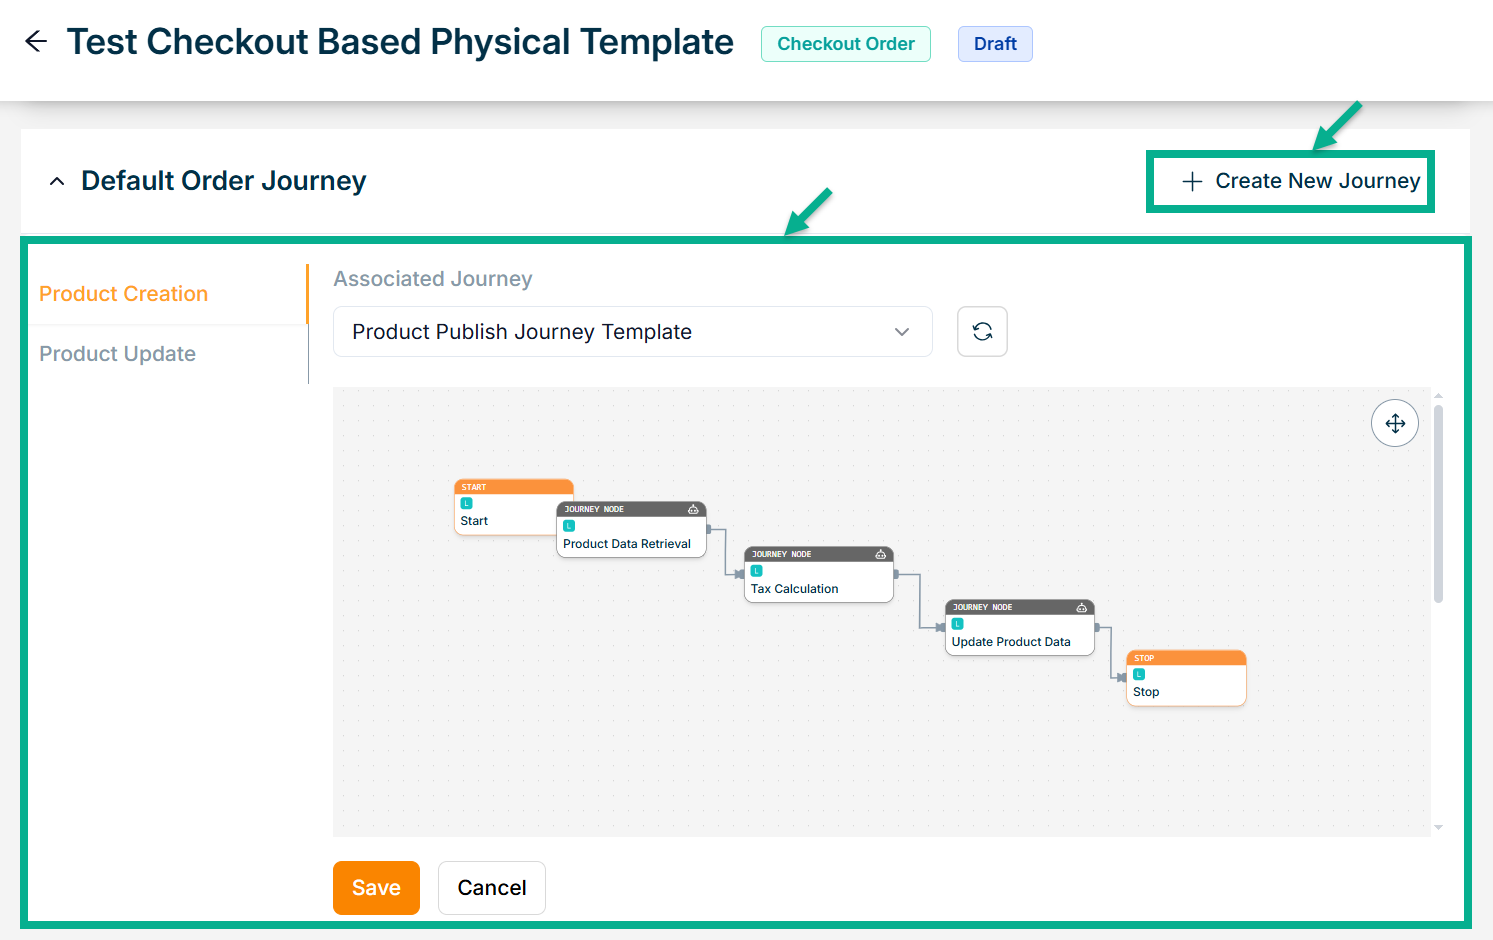Click the pan/move canvas control button
This screenshot has height=940, width=1493.
click(1395, 424)
